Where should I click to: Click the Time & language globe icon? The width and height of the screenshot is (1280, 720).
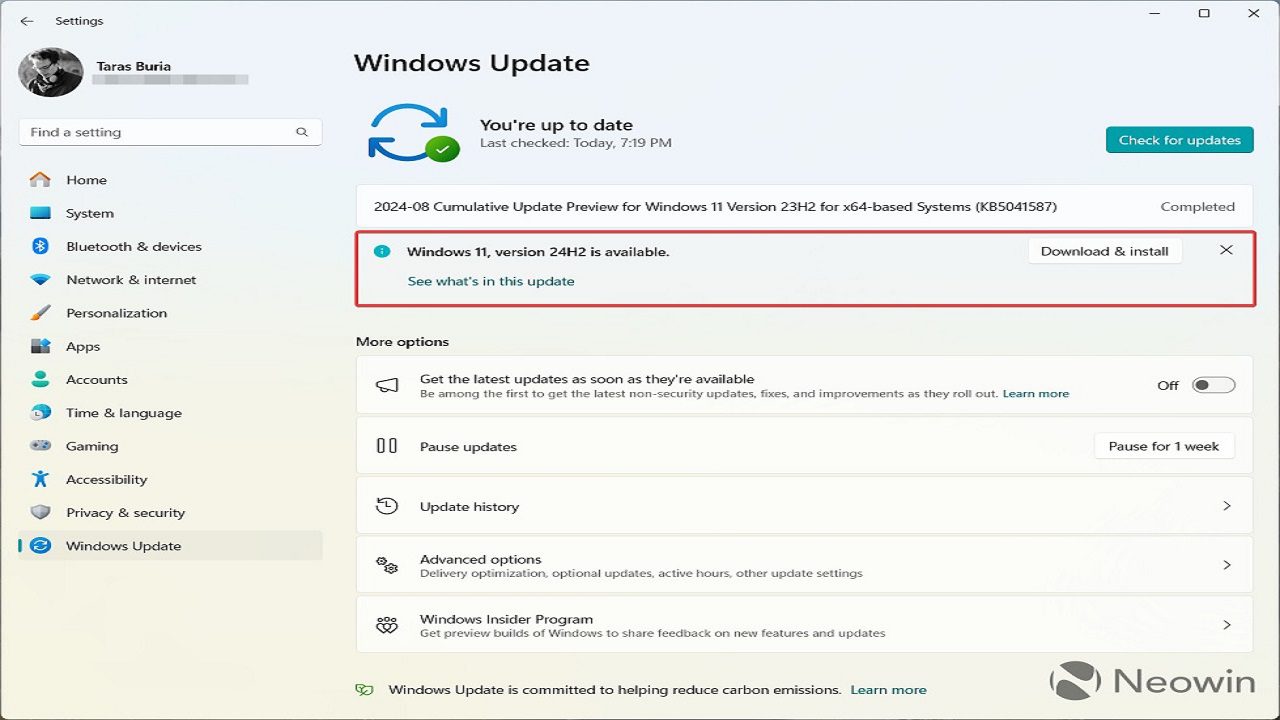(40, 413)
